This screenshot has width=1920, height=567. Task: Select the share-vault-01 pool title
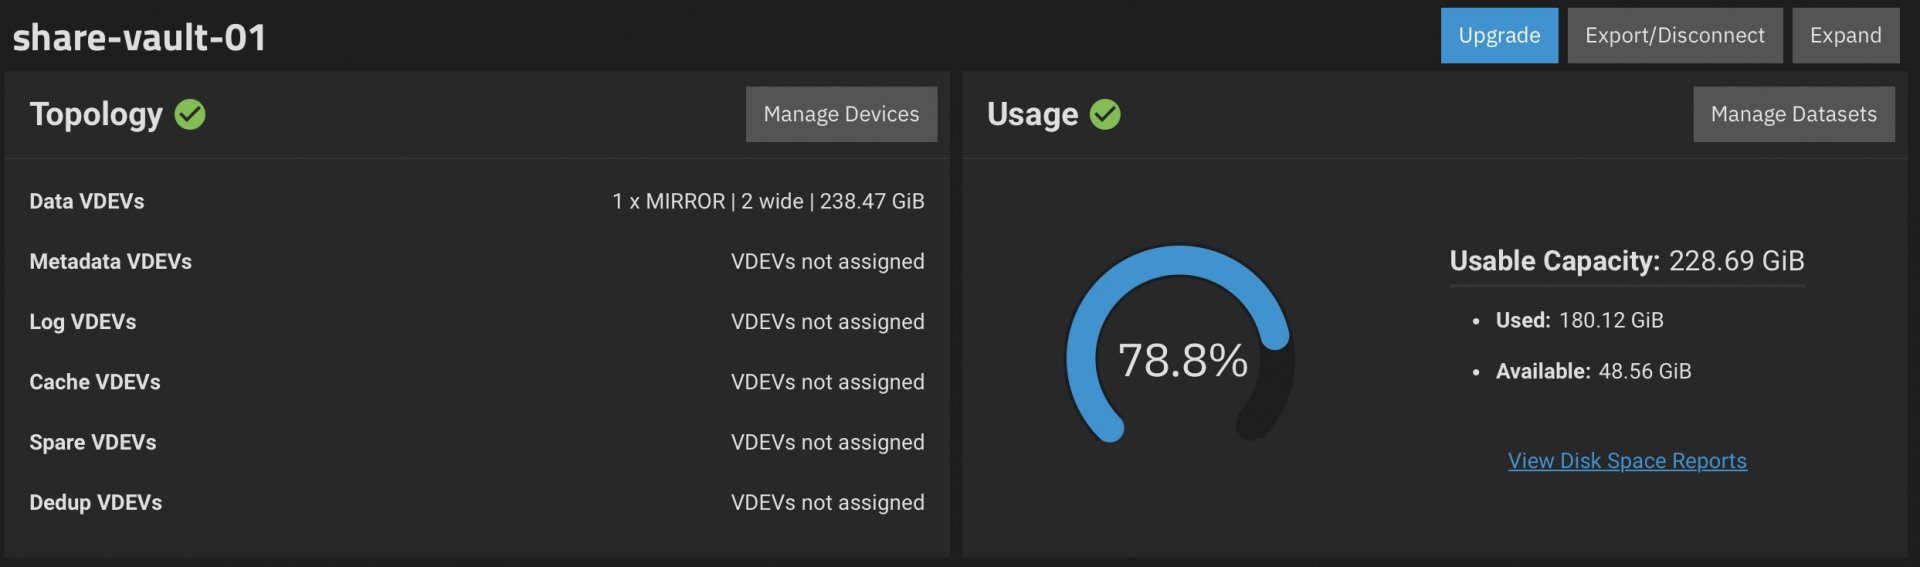pos(139,37)
